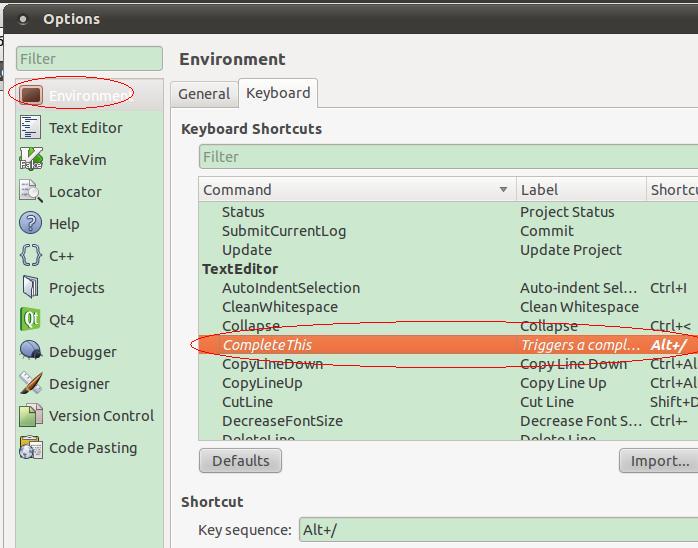
Task: Click the Copy Line Up label cell
Action: pyautogui.click(x=563, y=383)
